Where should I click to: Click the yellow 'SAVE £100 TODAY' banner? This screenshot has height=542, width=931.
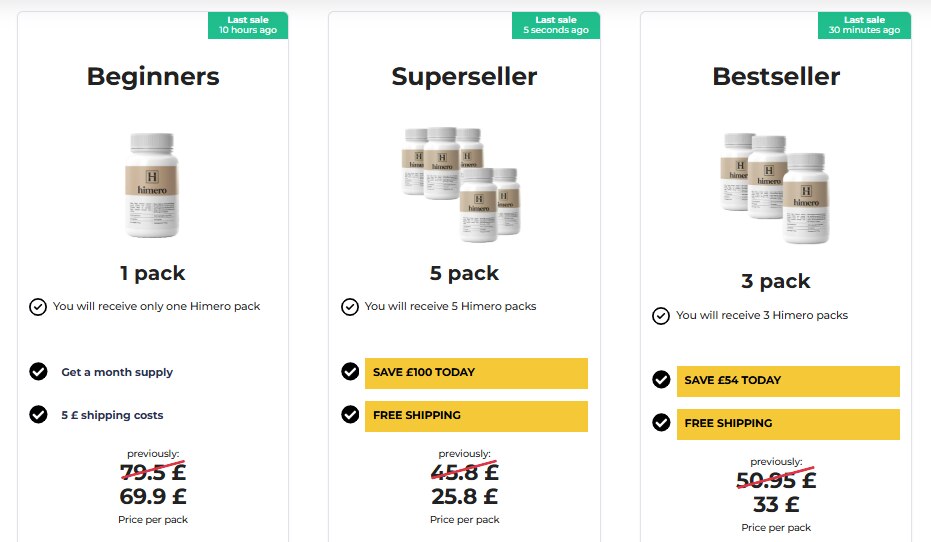(x=476, y=373)
